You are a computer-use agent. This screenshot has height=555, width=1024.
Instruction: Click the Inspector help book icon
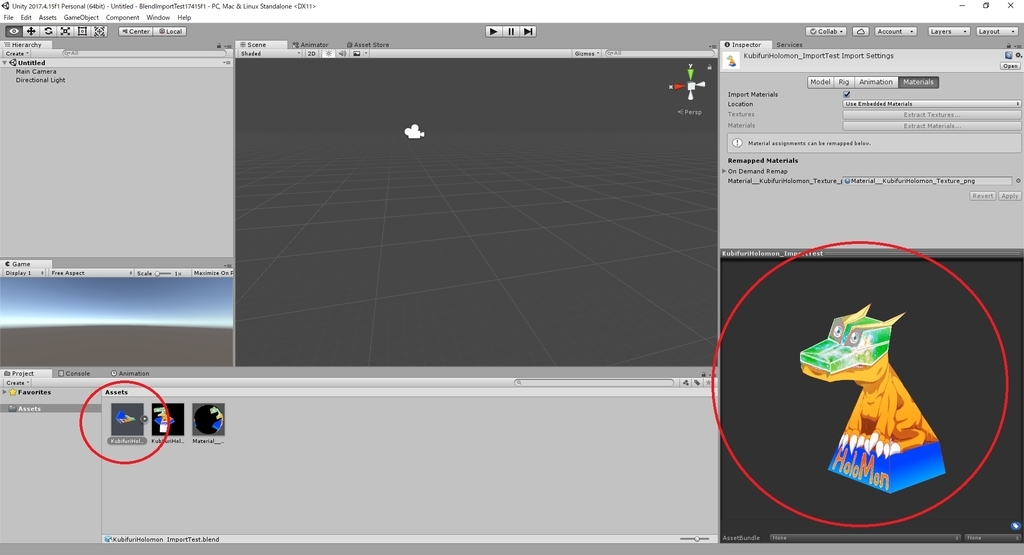(x=1009, y=56)
